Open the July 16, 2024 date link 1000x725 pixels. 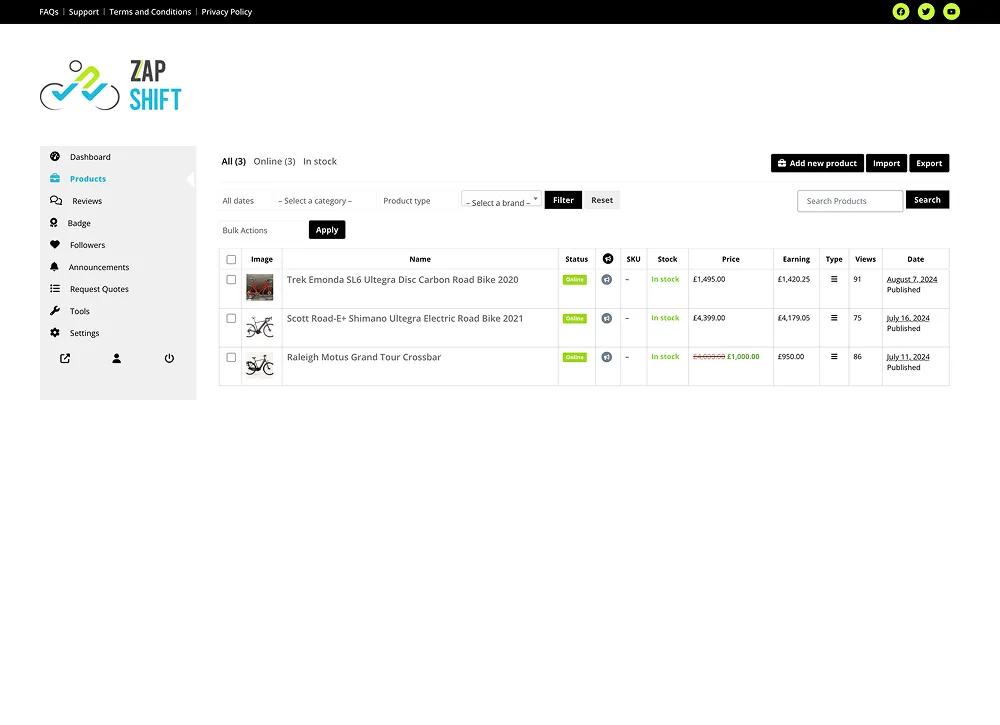coord(906,316)
